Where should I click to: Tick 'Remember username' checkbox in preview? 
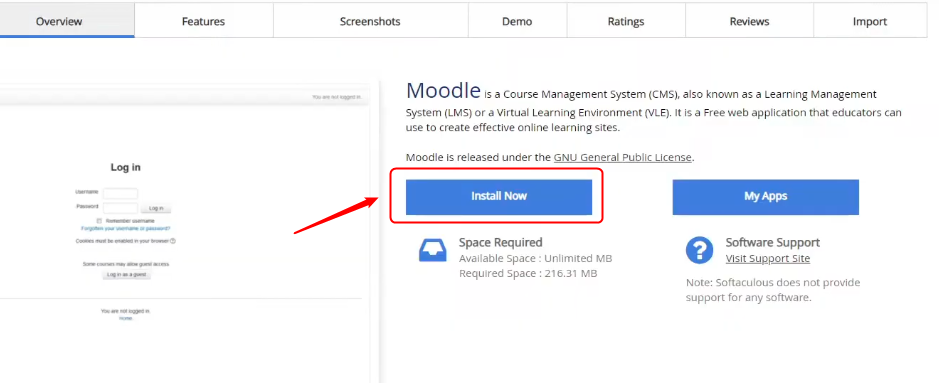pyautogui.click(x=99, y=221)
